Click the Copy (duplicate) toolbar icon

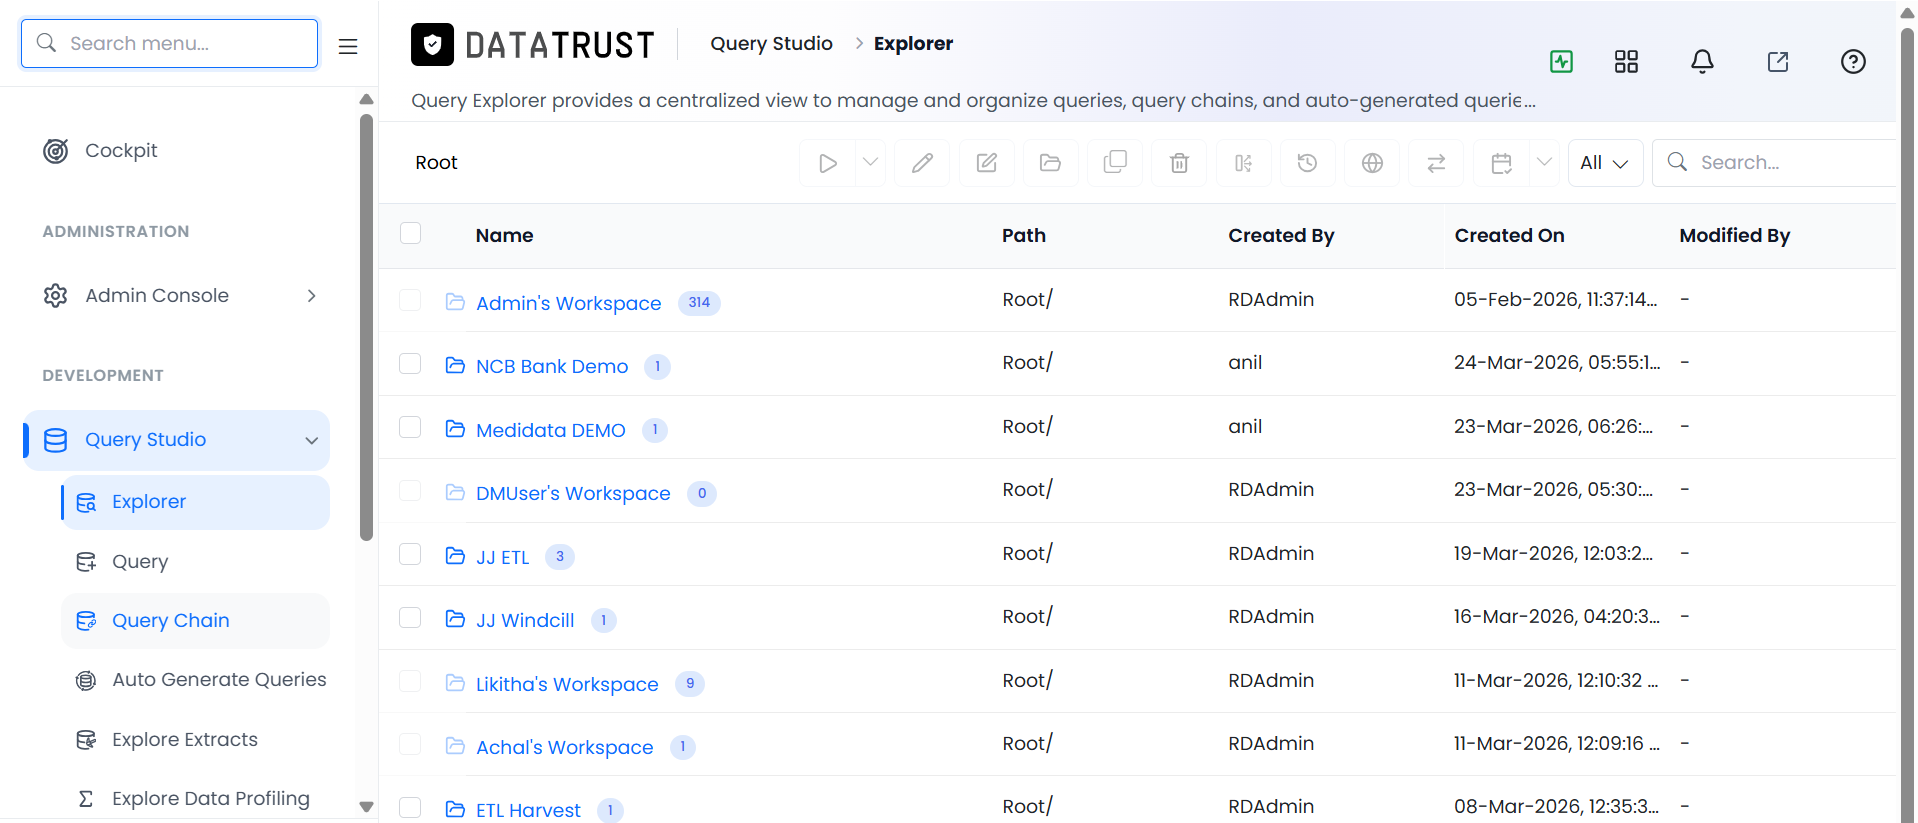tap(1115, 163)
